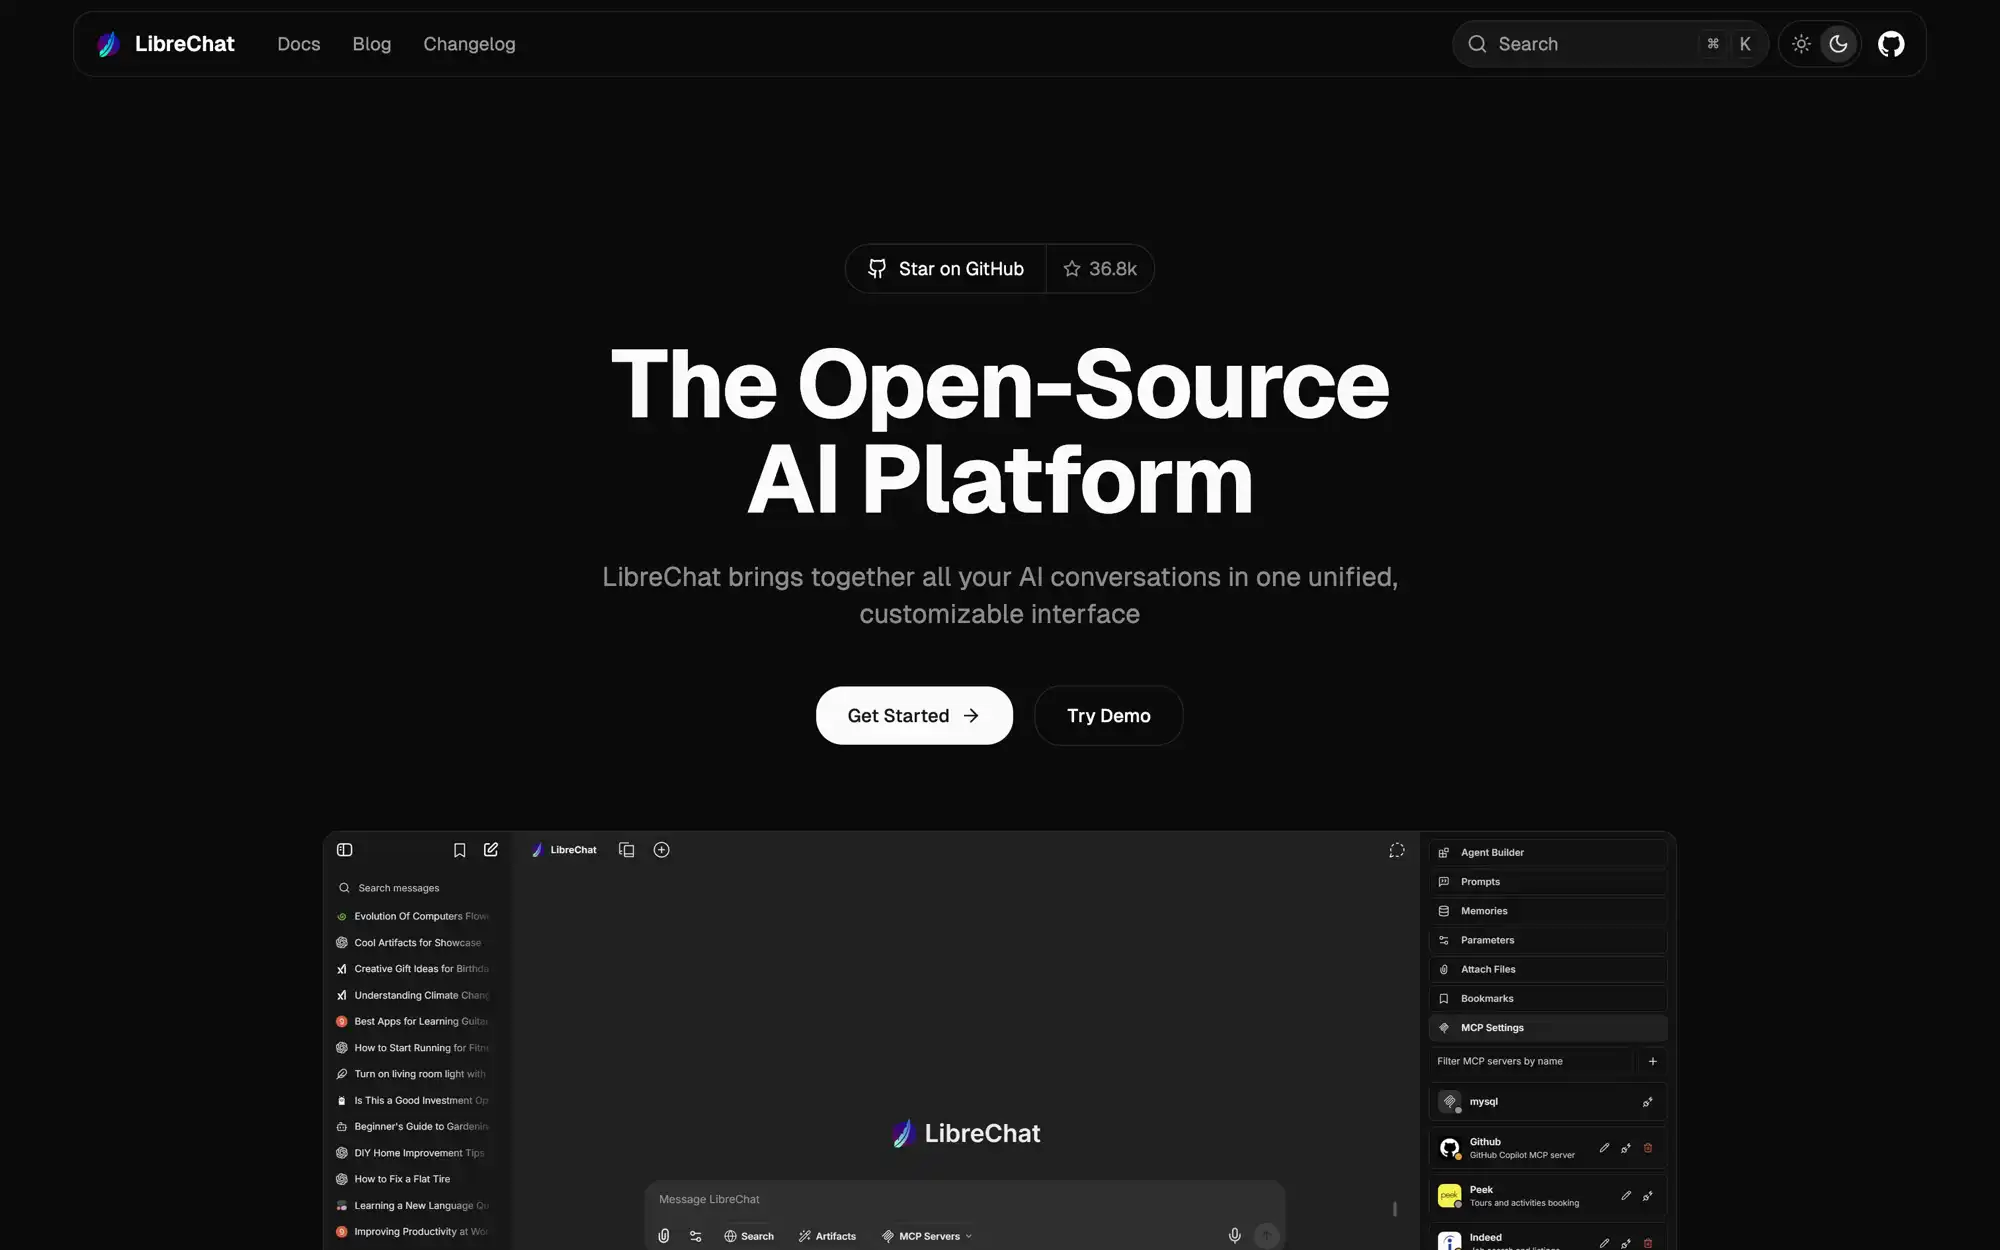Switch to light theme sun icon

tap(1801, 44)
